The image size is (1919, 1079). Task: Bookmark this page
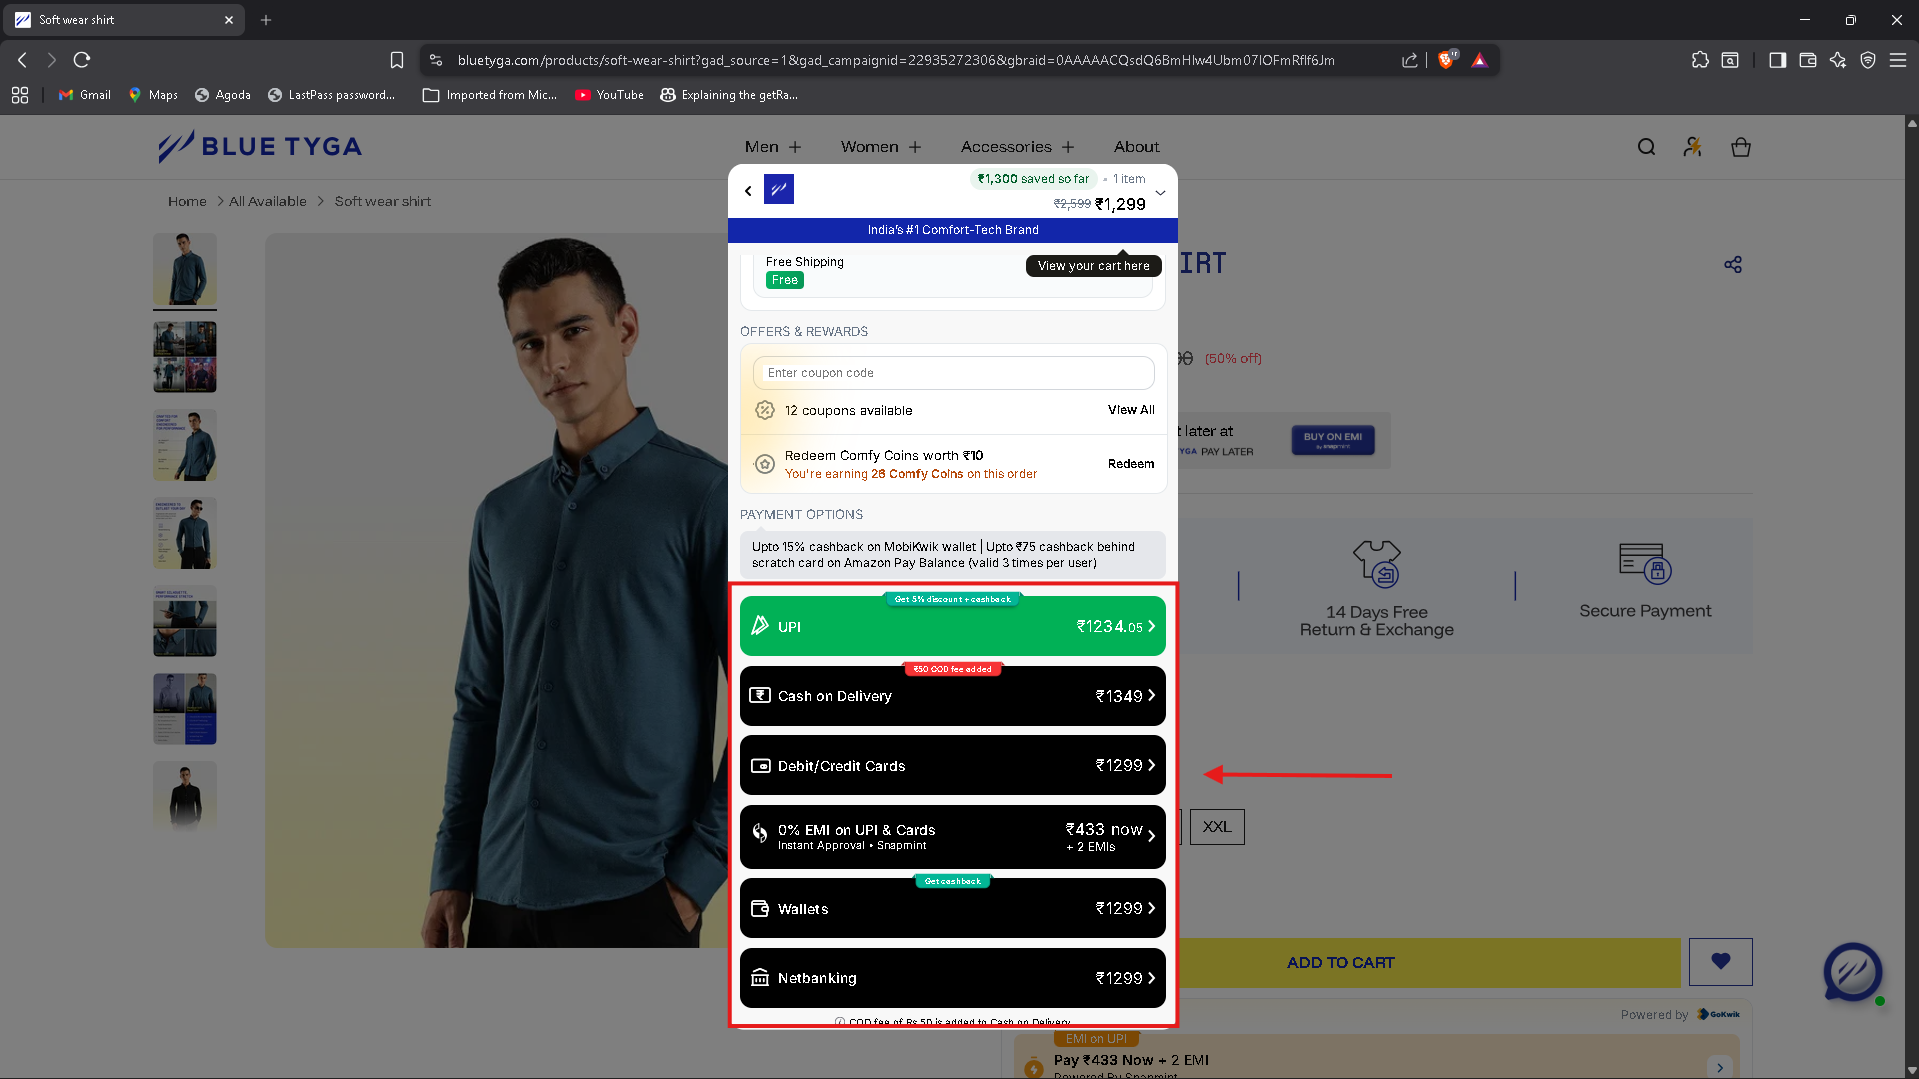click(397, 60)
